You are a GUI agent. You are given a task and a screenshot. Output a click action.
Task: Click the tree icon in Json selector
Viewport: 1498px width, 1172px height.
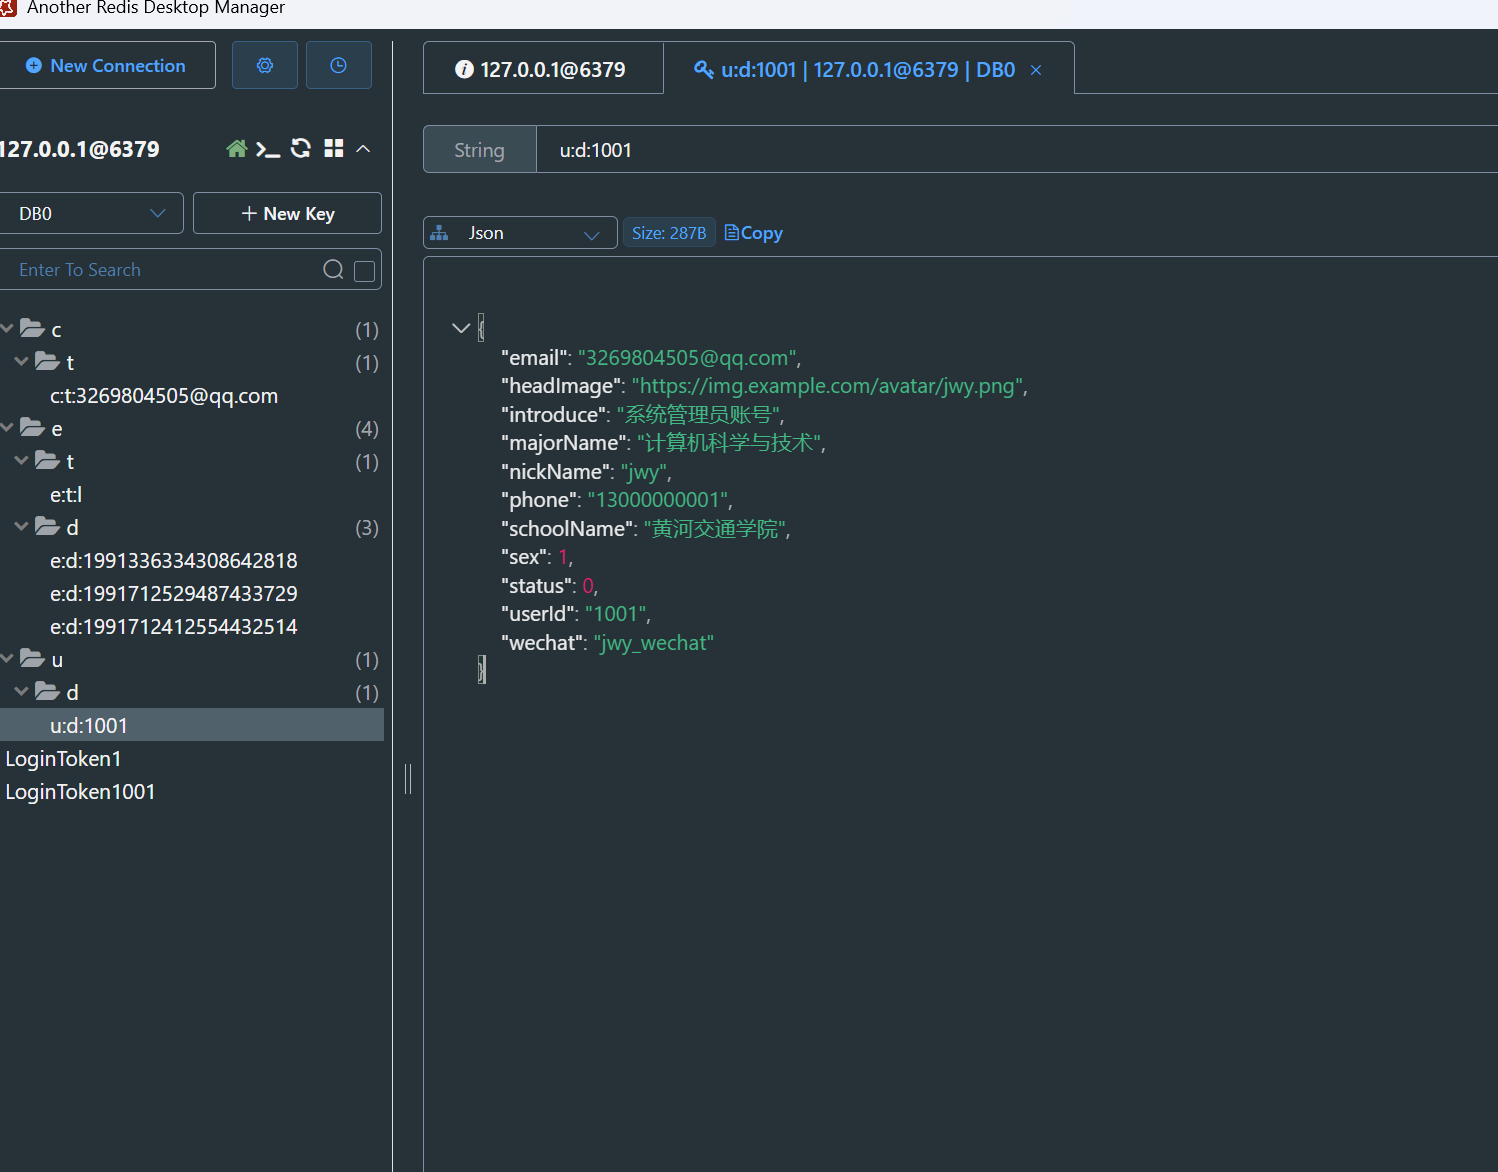point(439,233)
